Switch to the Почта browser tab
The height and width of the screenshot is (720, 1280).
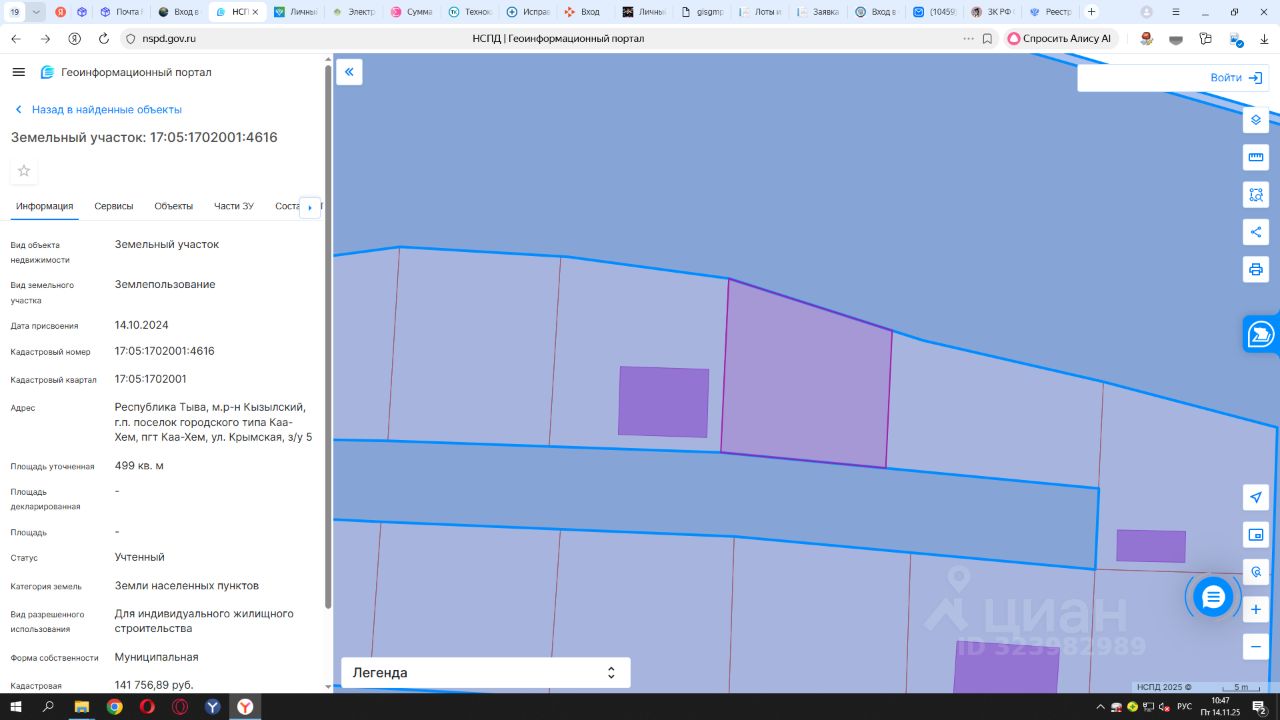(121, 12)
